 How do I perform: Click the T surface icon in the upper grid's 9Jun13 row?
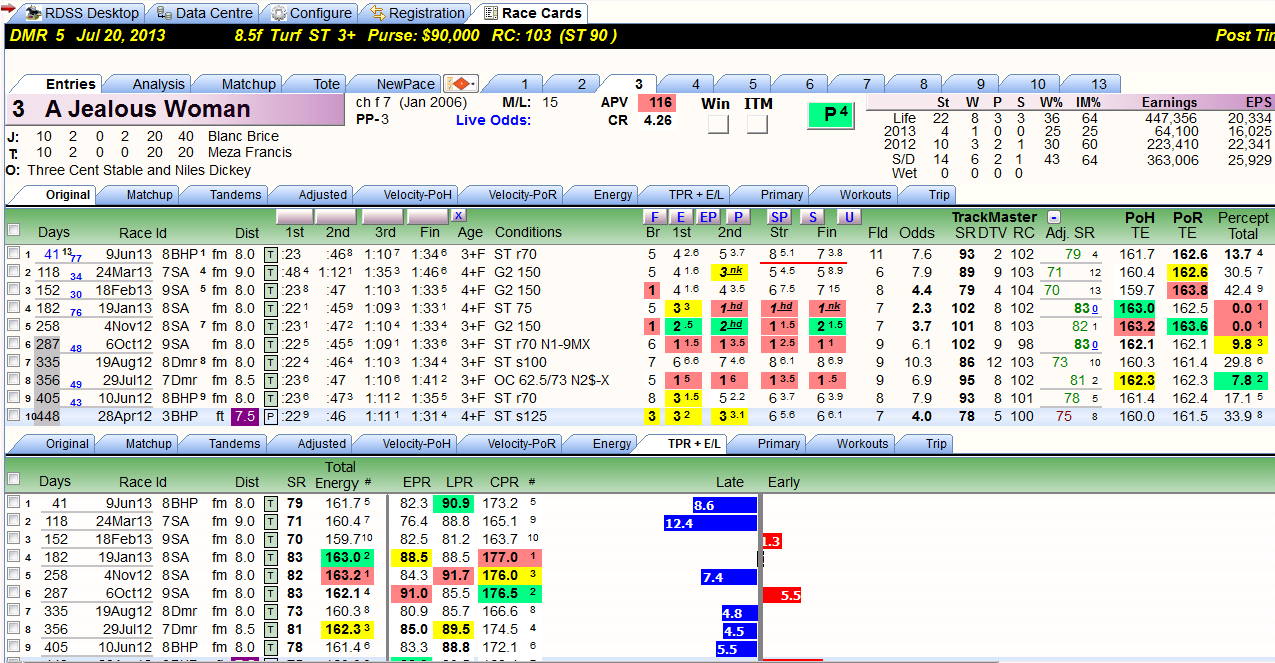pyautogui.click(x=271, y=254)
